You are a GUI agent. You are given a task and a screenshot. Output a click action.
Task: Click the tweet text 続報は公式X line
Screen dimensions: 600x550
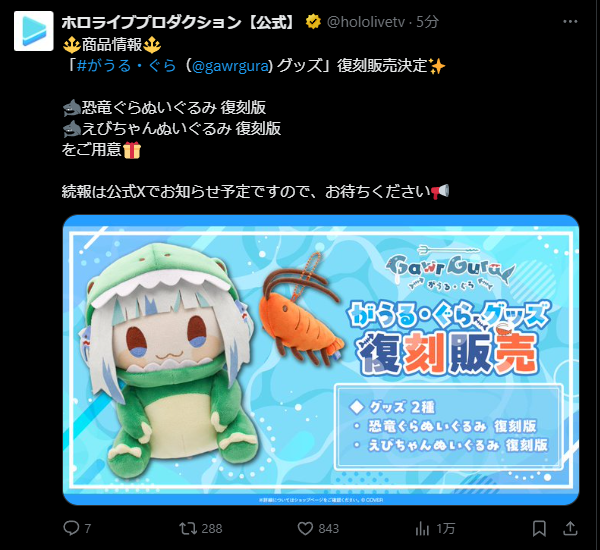click(255, 191)
